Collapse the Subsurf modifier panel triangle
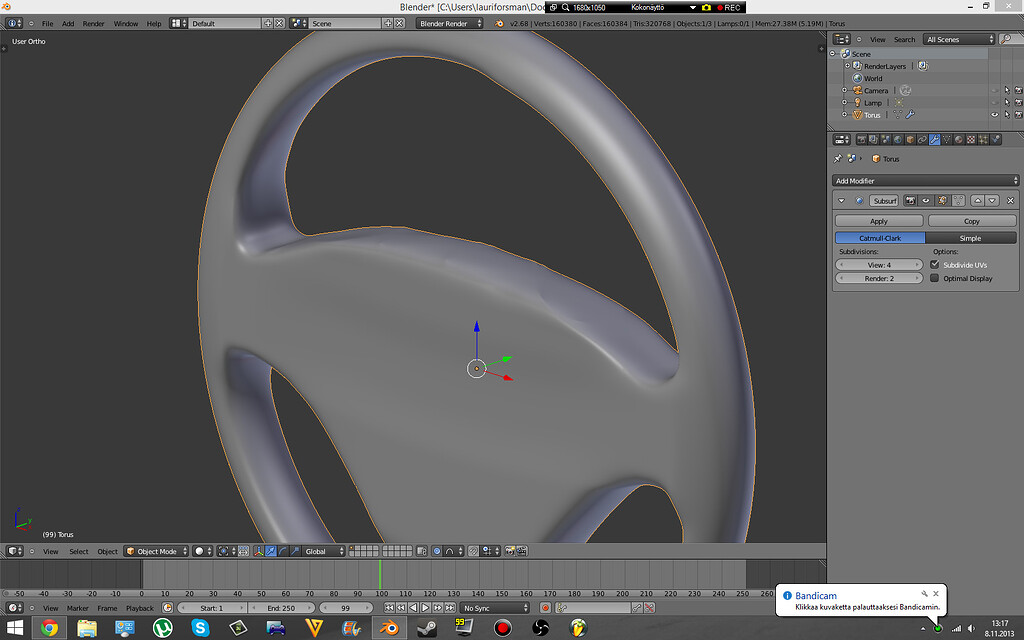Viewport: 1024px width, 640px height. (x=841, y=200)
